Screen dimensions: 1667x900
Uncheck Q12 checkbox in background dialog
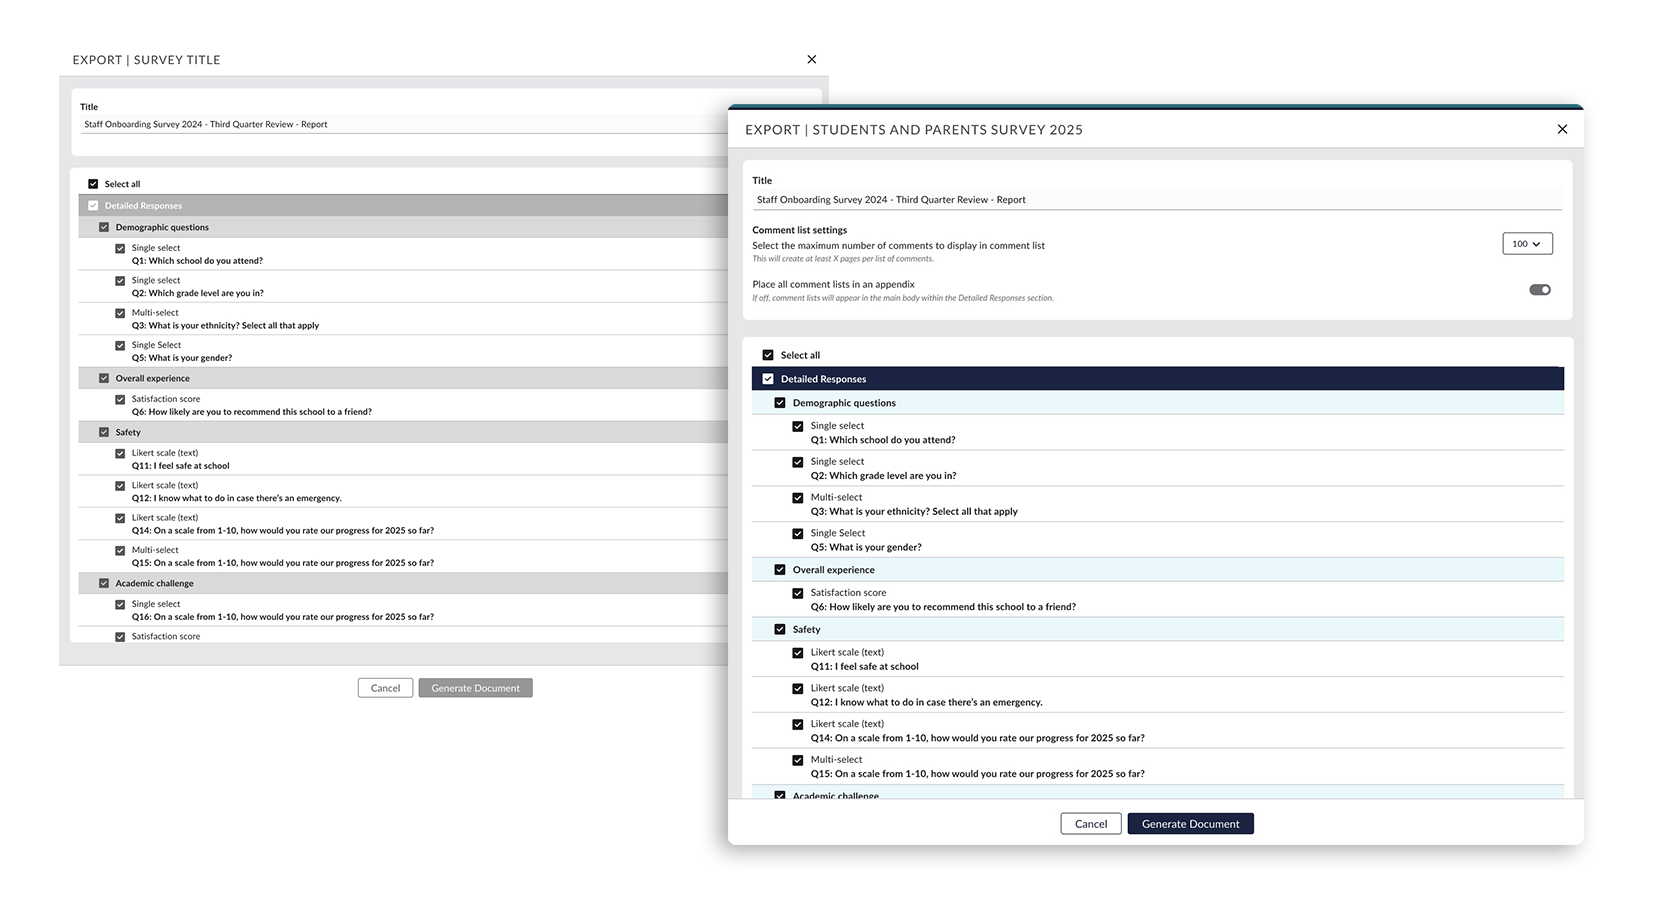120,486
